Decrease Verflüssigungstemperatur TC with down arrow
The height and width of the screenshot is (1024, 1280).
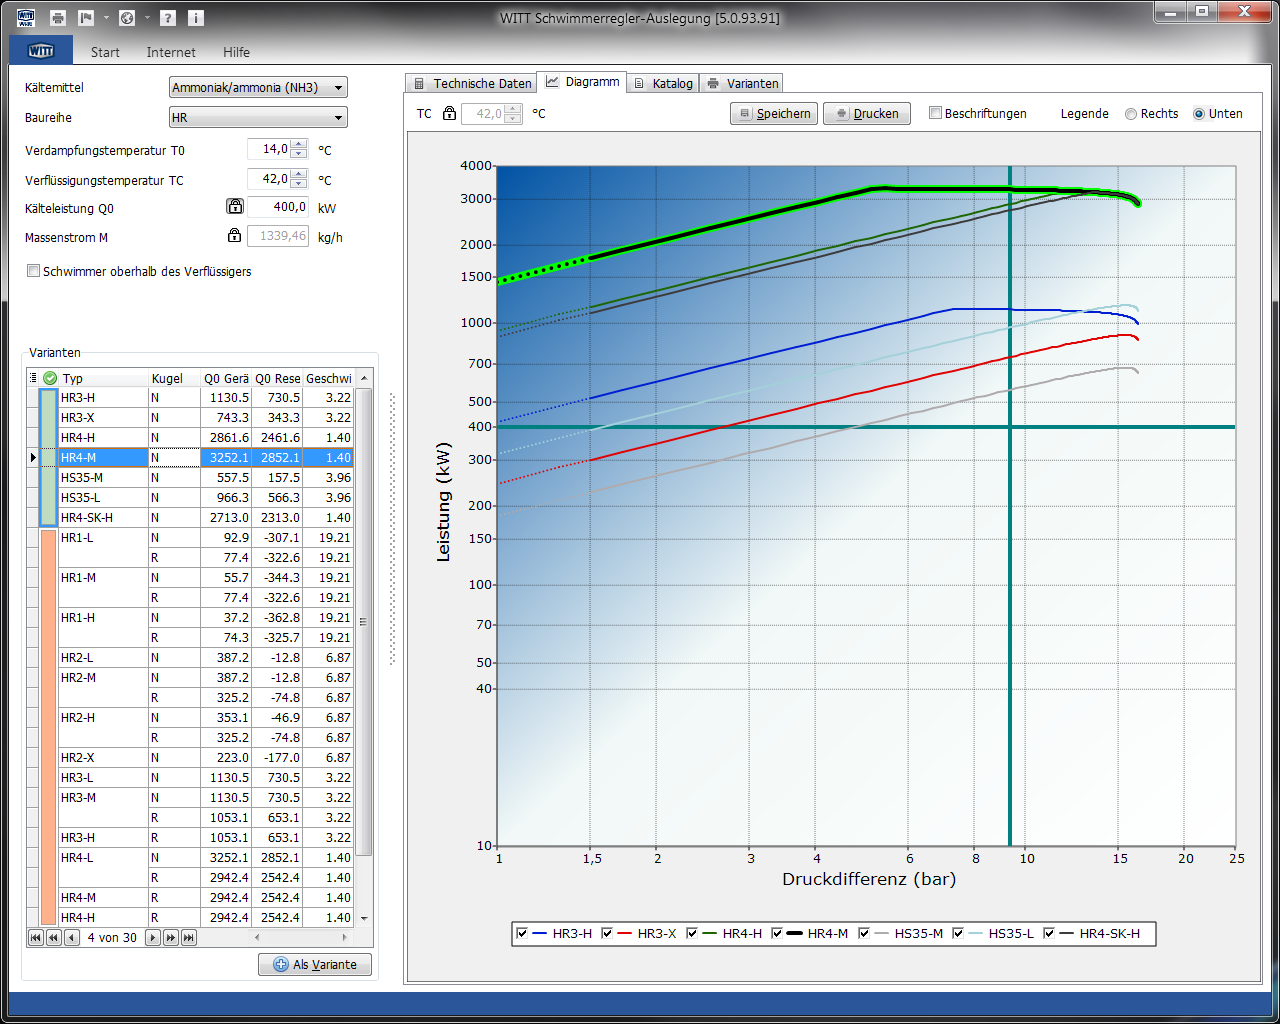pyautogui.click(x=299, y=184)
